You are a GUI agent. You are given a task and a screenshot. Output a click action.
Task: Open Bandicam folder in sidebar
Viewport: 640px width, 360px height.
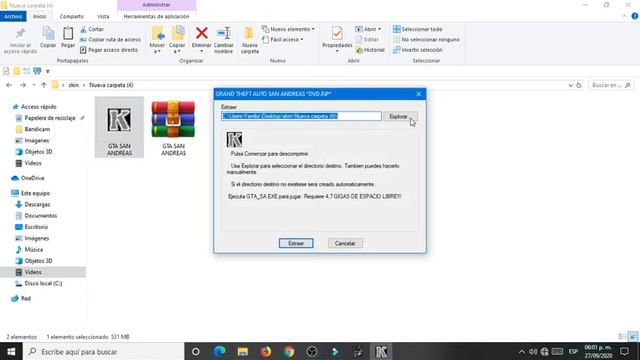click(37, 129)
